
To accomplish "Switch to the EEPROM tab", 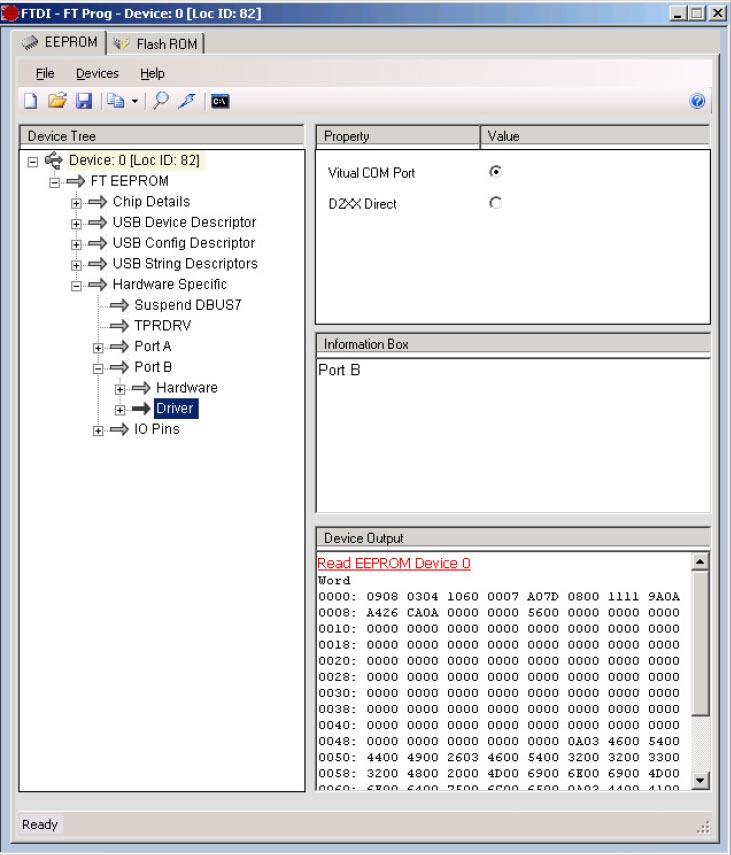I will 60,43.
